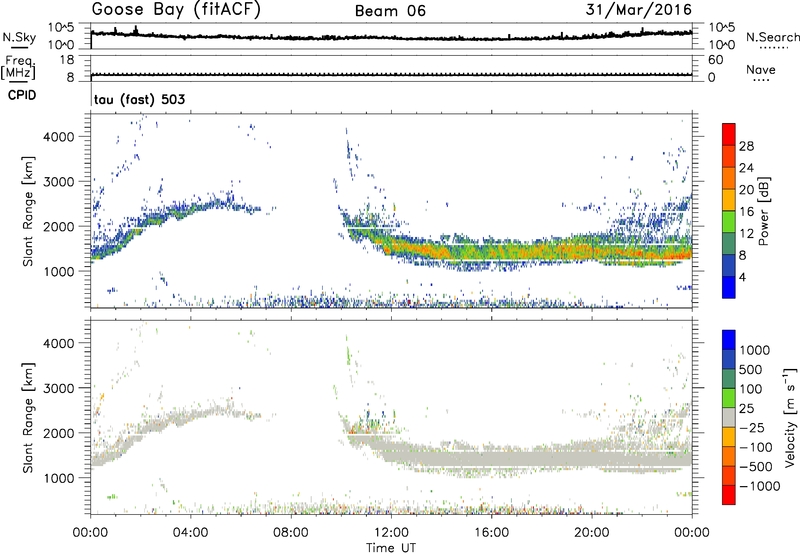Select the "04:00" time tick label

(x=190, y=533)
